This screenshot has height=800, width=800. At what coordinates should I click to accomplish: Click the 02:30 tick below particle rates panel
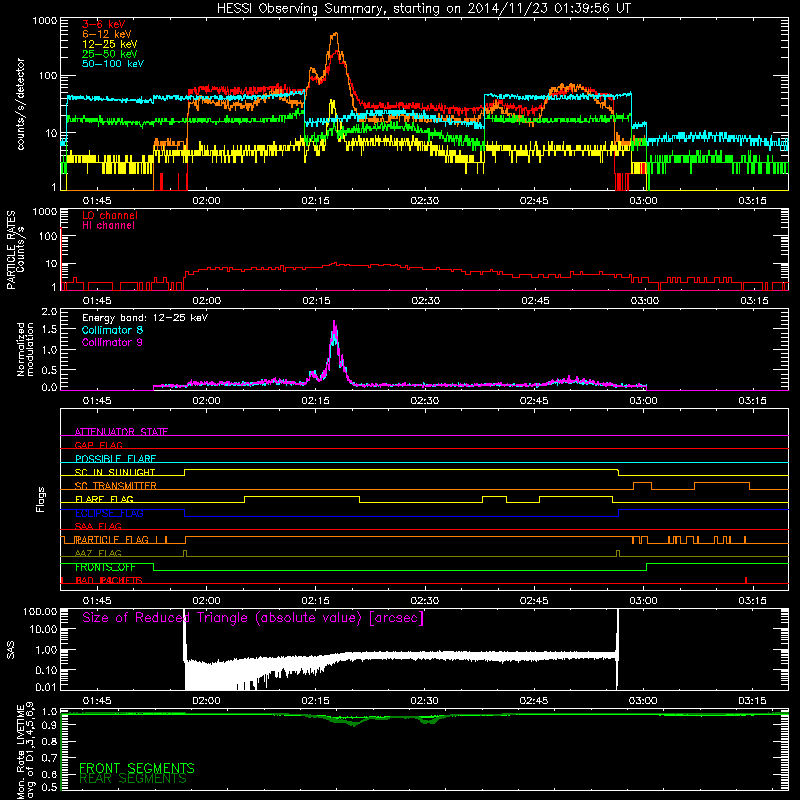click(426, 301)
